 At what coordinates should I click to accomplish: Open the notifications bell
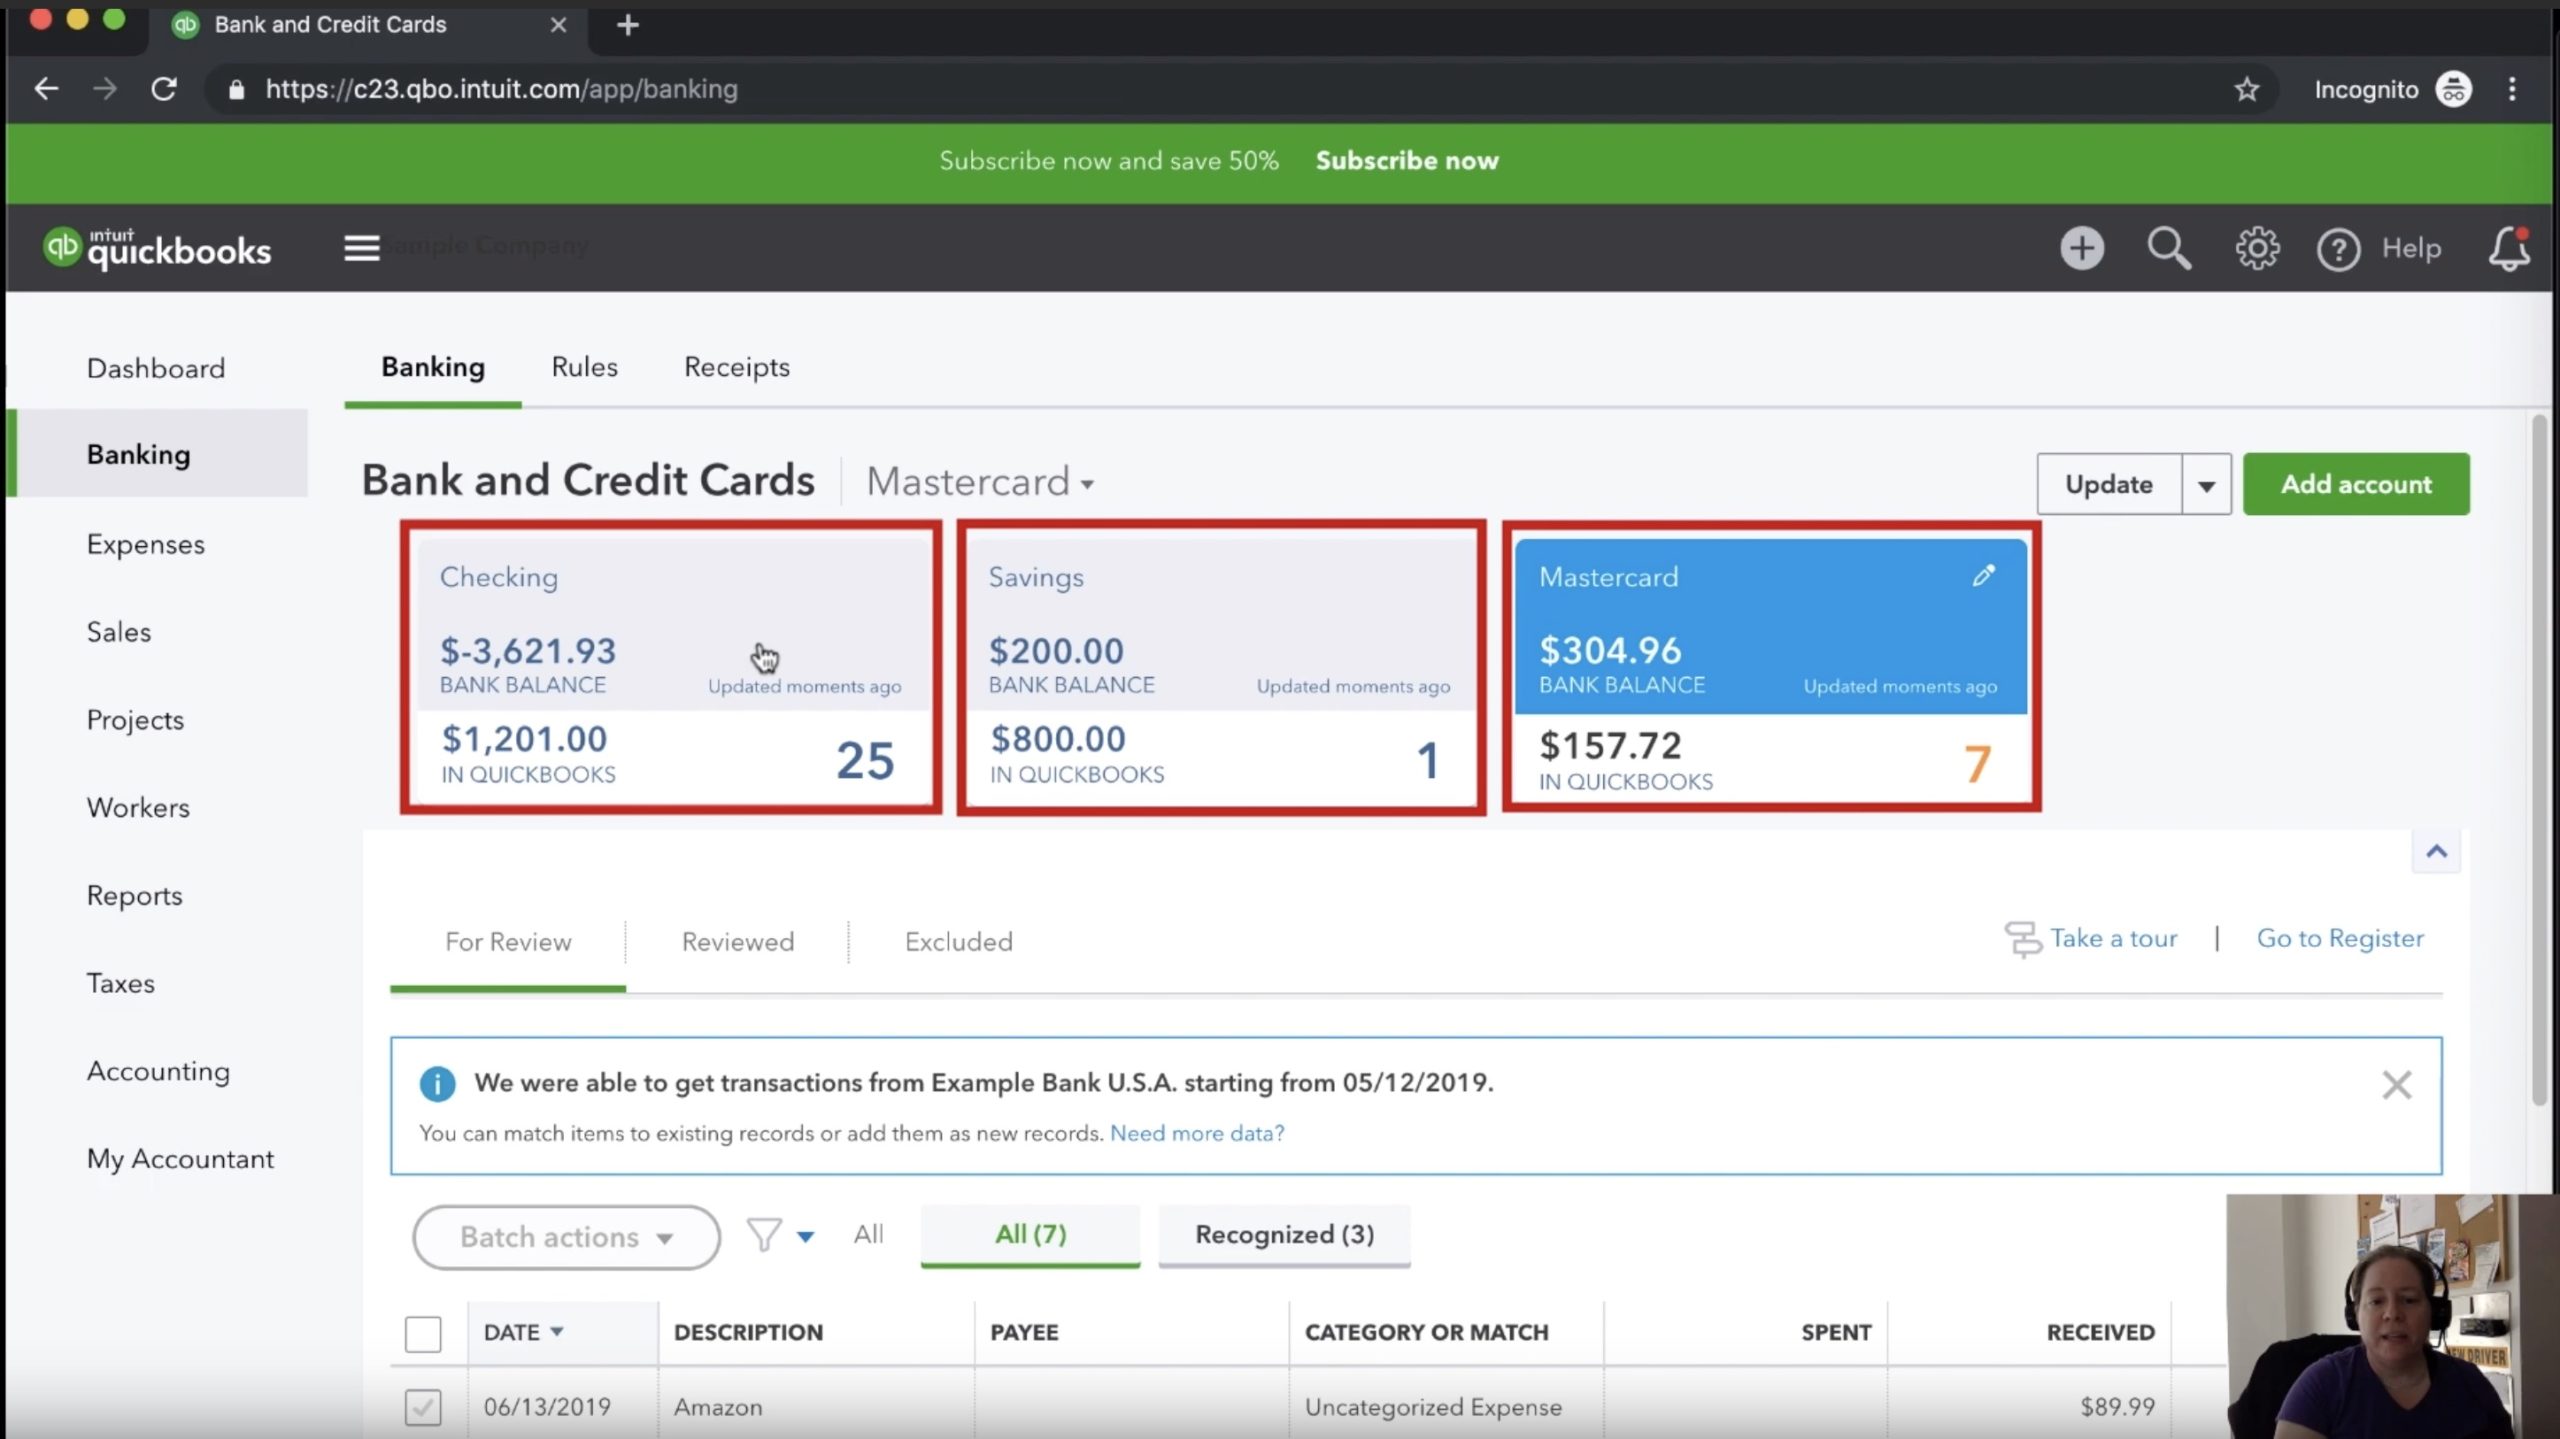2509,248
